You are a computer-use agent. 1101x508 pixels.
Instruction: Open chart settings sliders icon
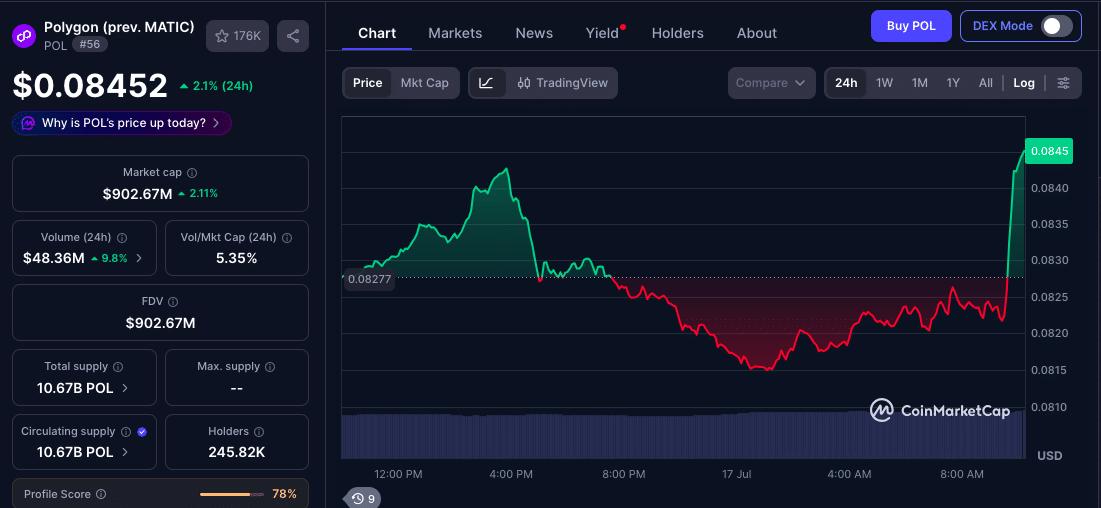(x=1064, y=83)
